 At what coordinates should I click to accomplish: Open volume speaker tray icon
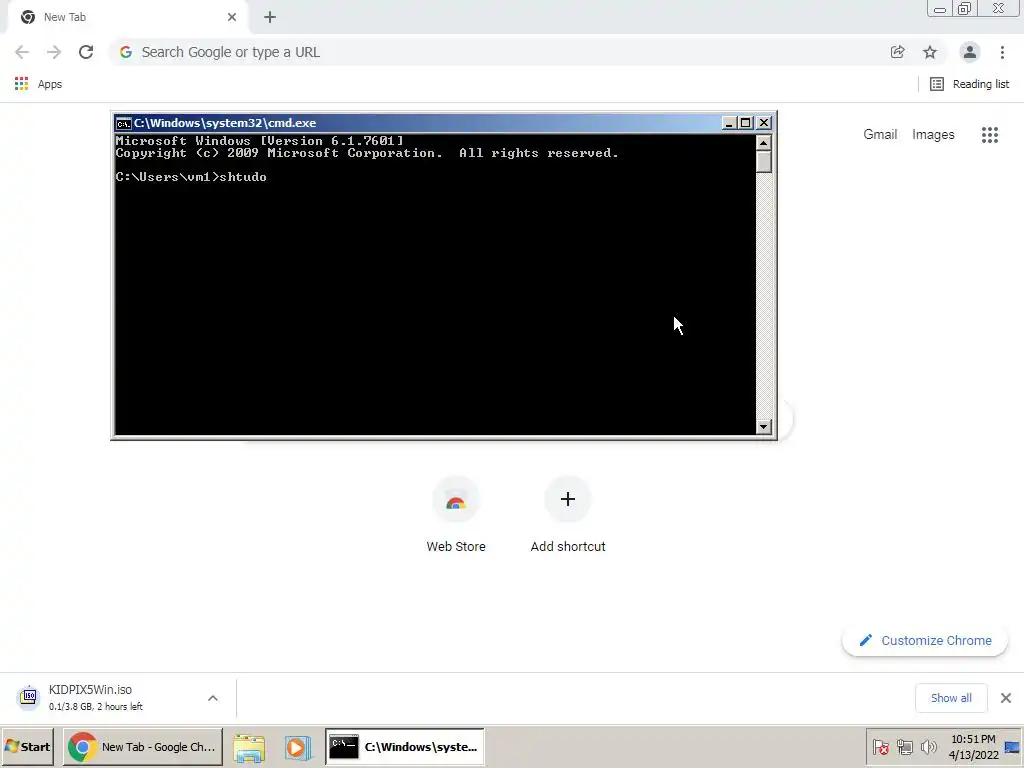coord(928,746)
